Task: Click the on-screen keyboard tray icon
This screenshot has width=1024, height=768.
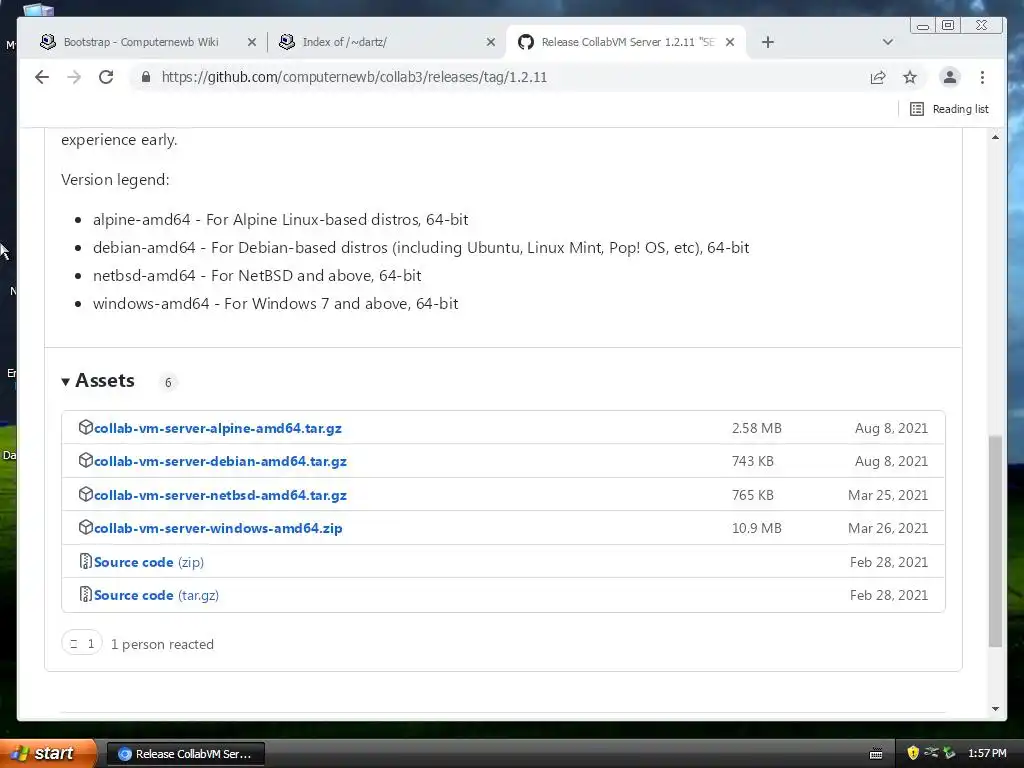Action: 876,754
